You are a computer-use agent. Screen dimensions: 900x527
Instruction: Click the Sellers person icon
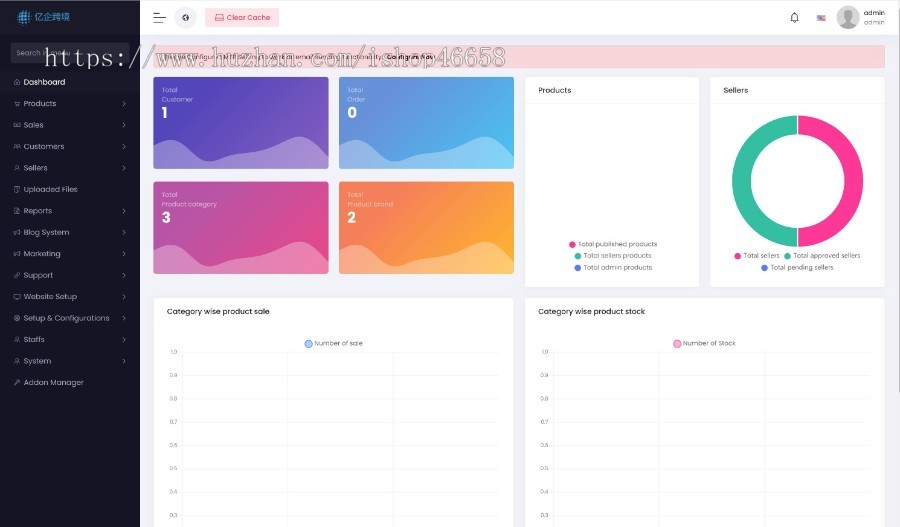(17, 168)
